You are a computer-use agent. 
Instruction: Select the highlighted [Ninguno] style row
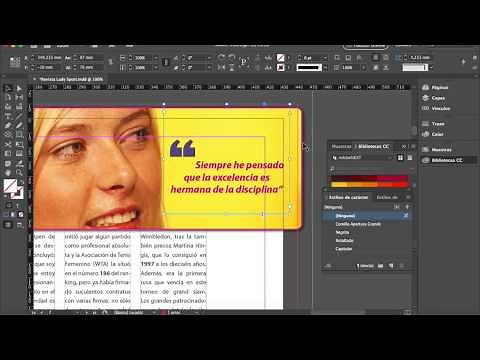[x=366, y=216]
